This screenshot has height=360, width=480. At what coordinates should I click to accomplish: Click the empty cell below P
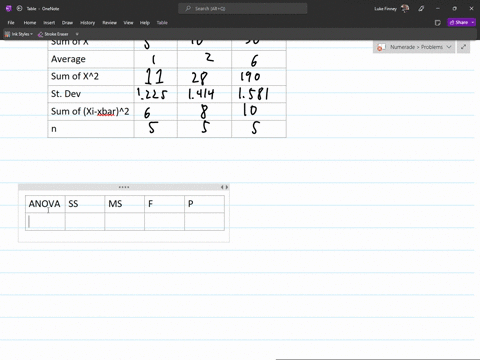point(204,222)
